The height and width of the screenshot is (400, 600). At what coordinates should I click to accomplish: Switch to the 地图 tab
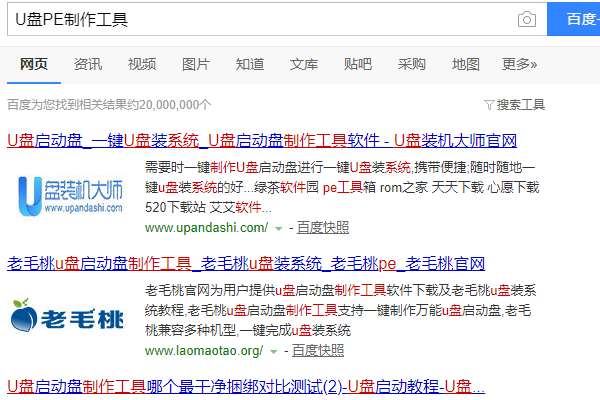pyautogui.click(x=465, y=64)
